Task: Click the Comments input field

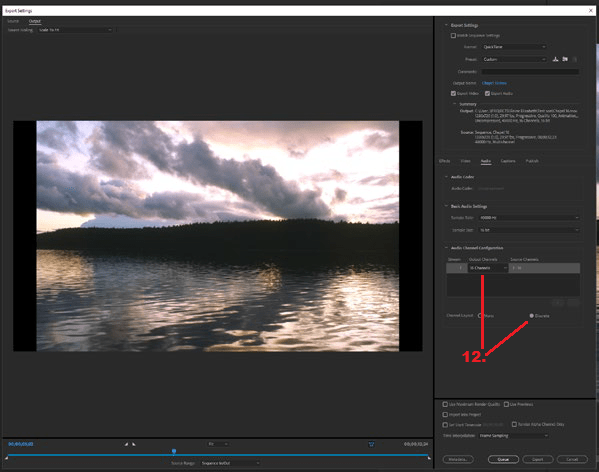Action: [530, 71]
